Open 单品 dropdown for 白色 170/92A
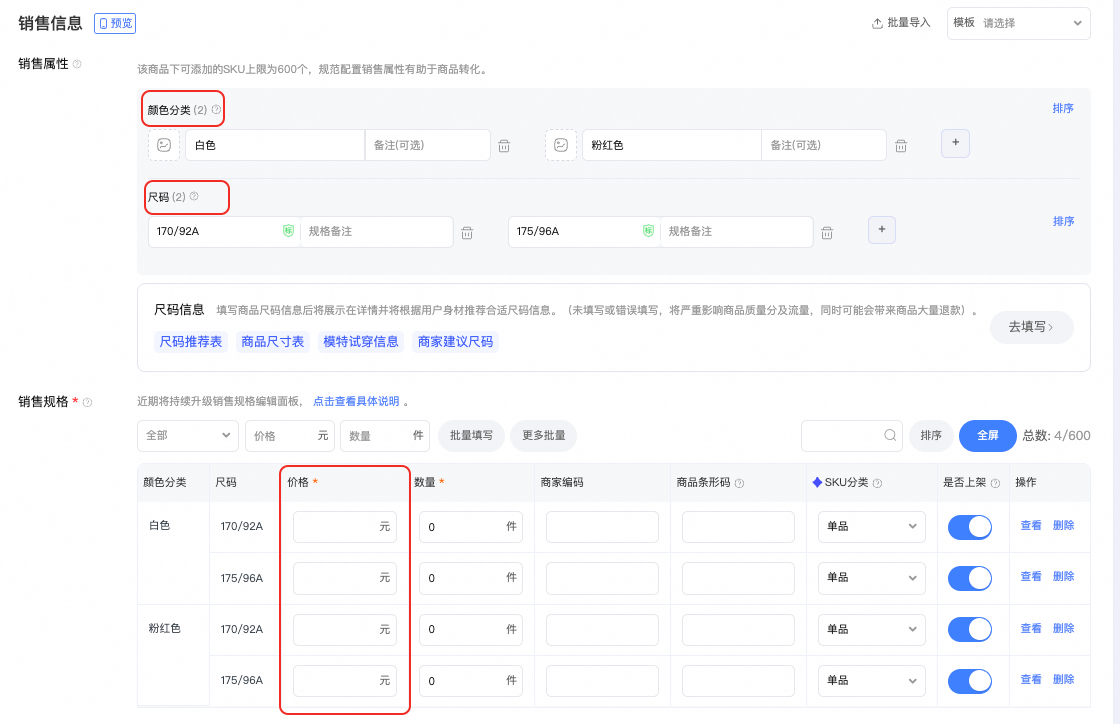 click(871, 527)
